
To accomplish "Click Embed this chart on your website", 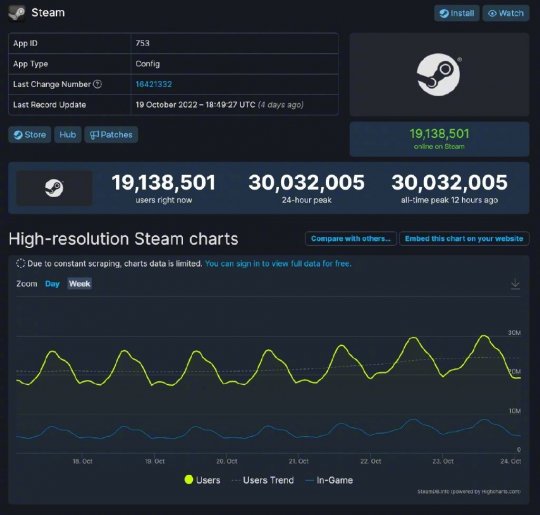I will [464, 239].
